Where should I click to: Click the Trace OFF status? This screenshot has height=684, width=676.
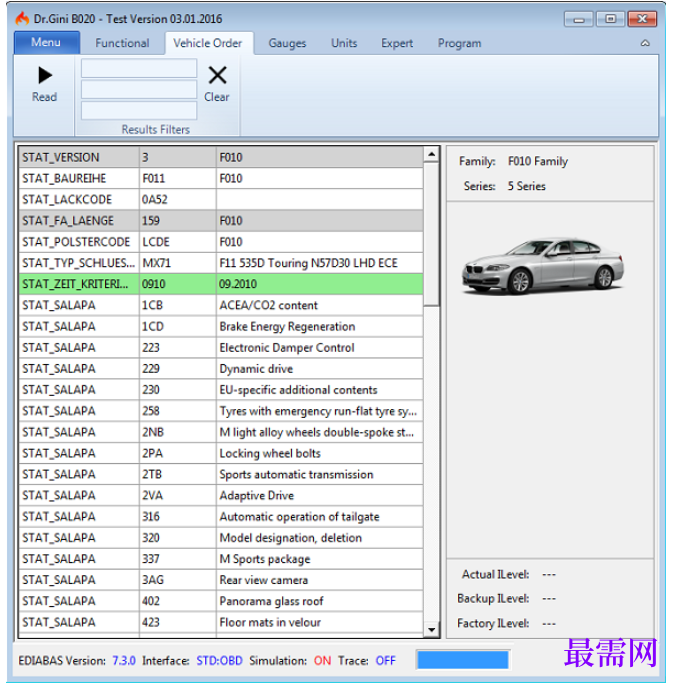[x=386, y=660]
